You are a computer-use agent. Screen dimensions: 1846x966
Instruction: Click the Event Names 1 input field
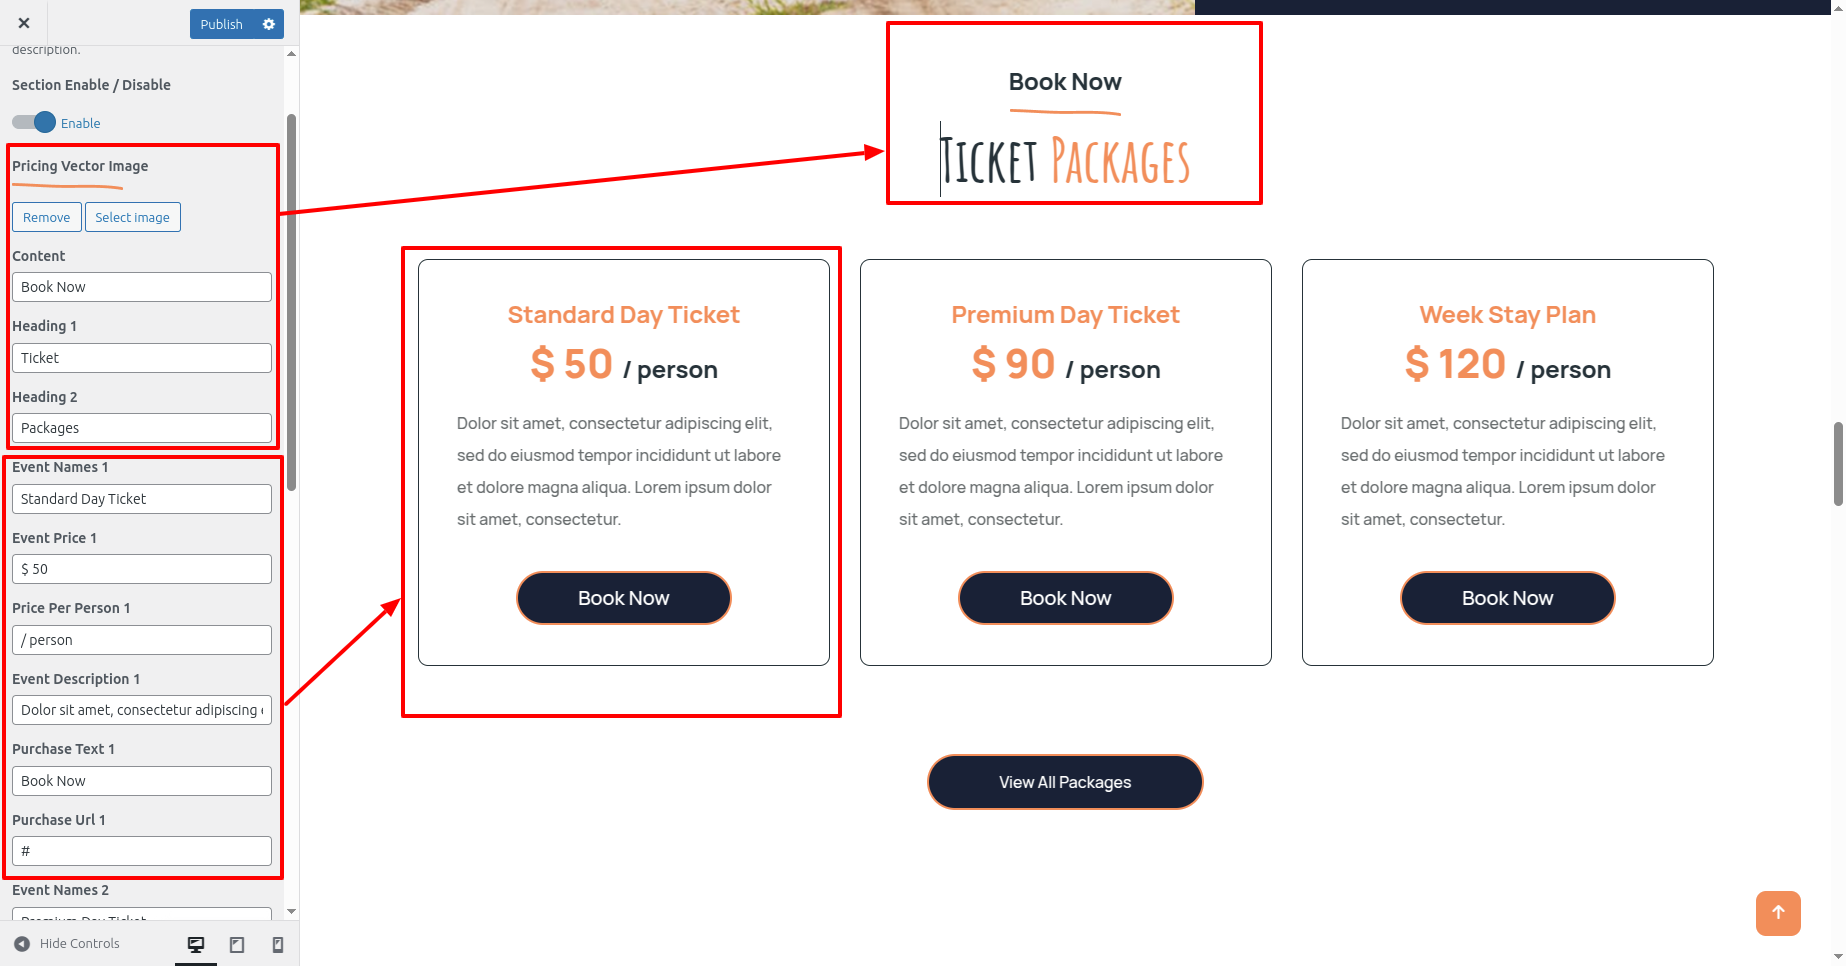(x=142, y=499)
